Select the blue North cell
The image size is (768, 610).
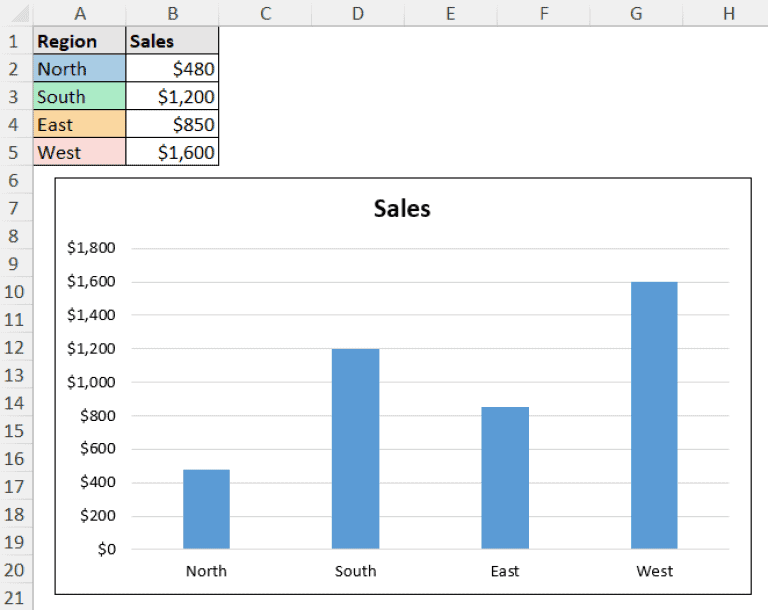point(79,69)
